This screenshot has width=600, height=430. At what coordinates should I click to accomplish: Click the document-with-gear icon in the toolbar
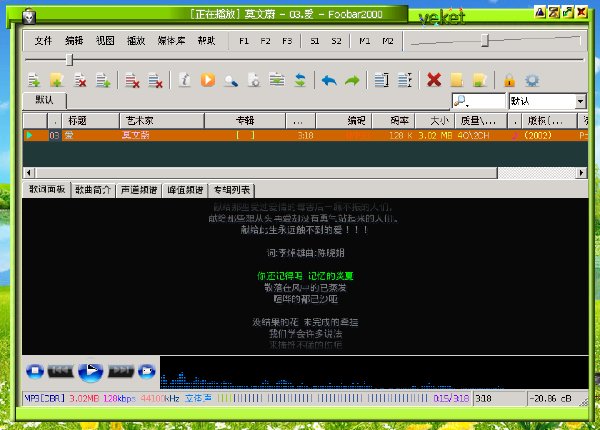click(254, 80)
